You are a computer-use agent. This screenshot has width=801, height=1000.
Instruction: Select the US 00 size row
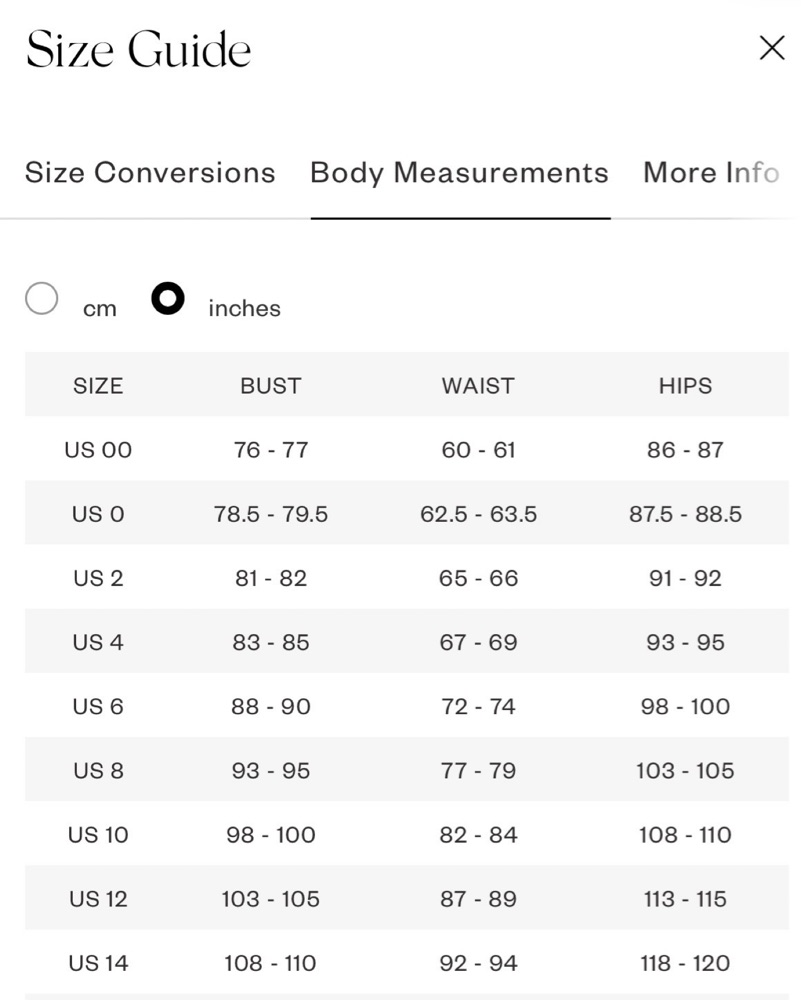407,450
